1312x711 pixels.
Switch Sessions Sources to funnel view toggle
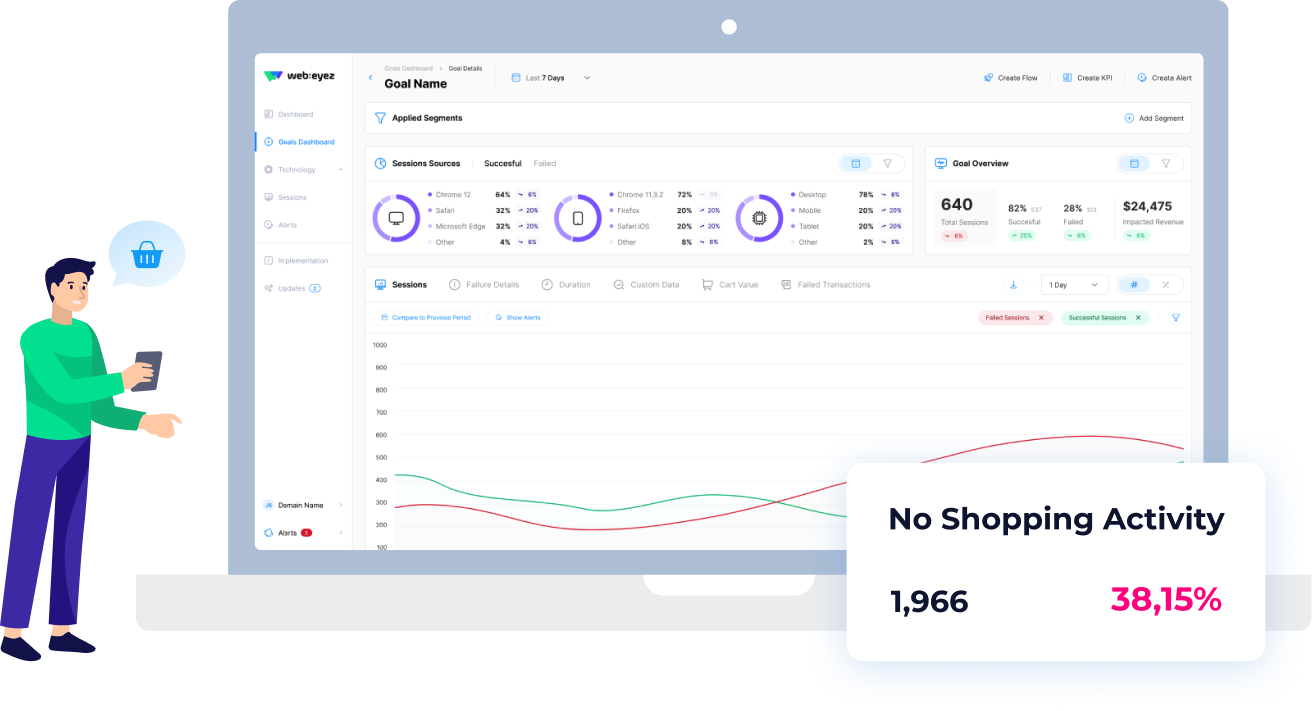coord(887,163)
